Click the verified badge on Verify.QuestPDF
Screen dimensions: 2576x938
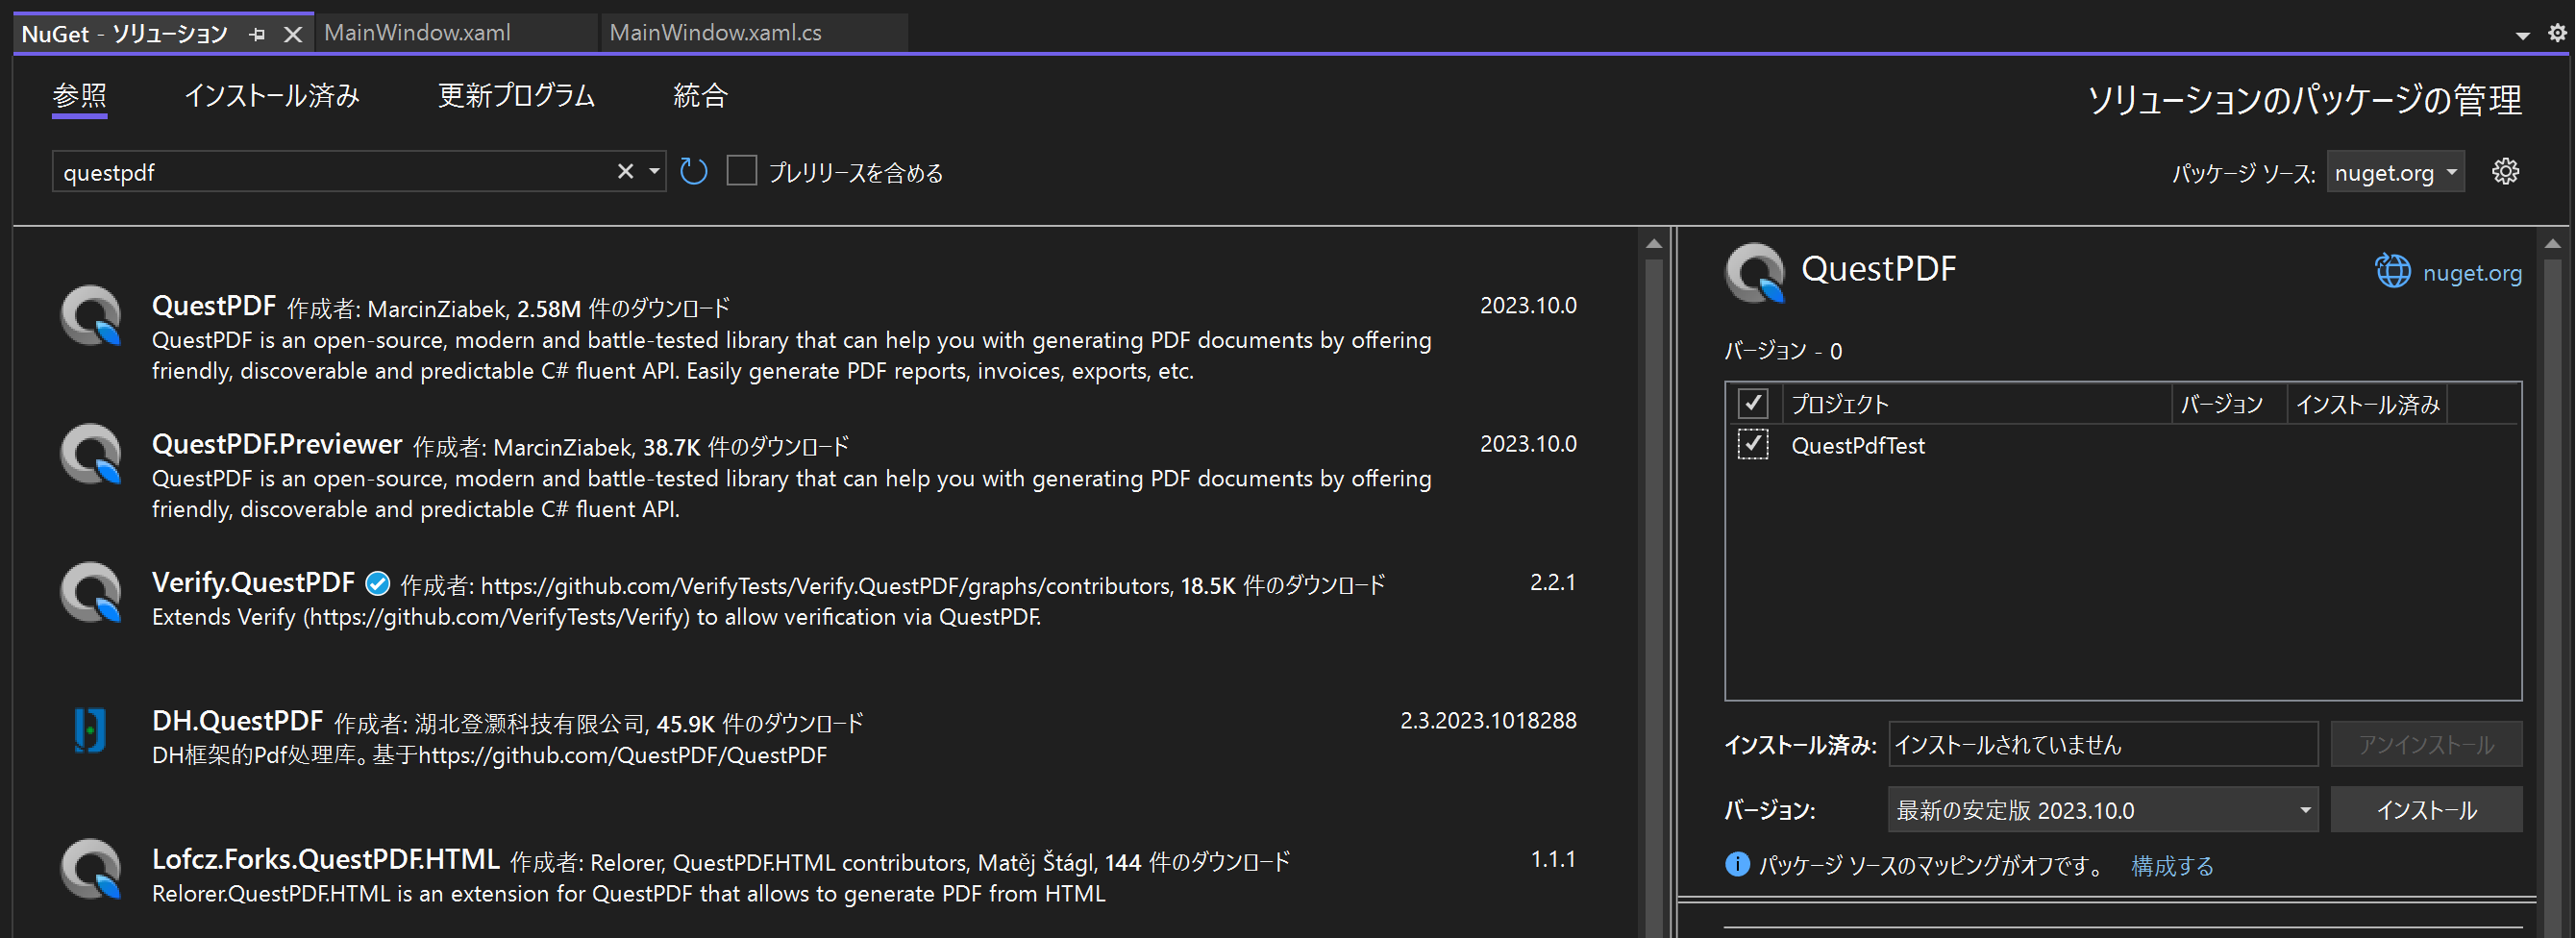377,583
